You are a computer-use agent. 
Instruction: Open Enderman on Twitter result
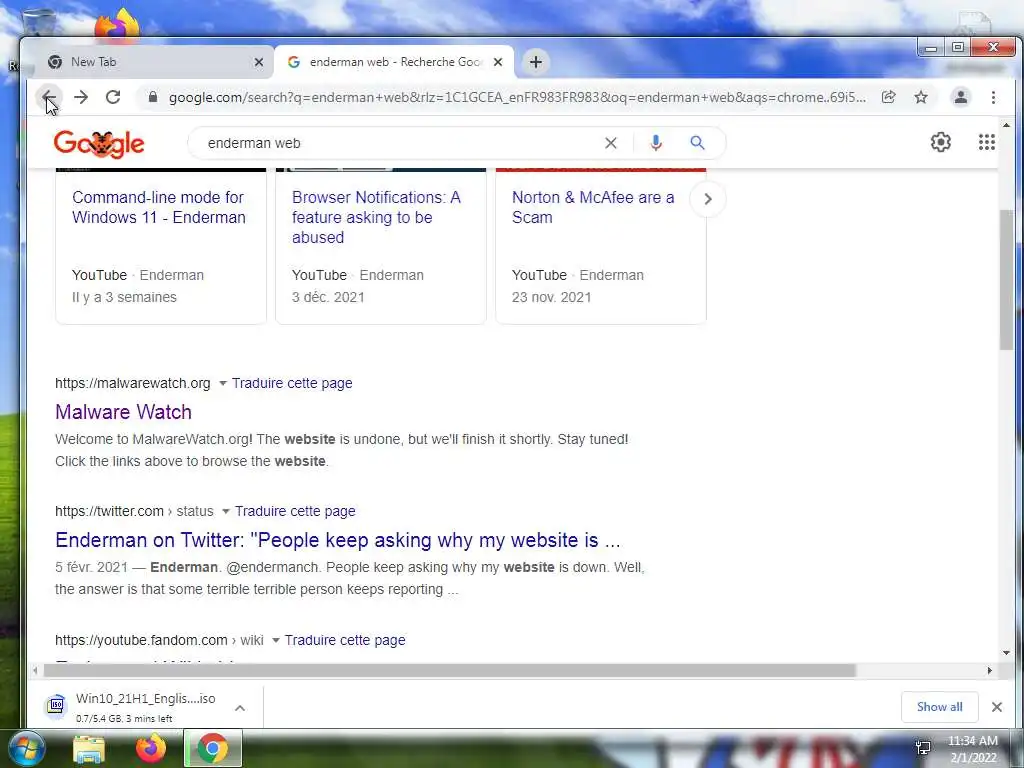[x=338, y=540]
